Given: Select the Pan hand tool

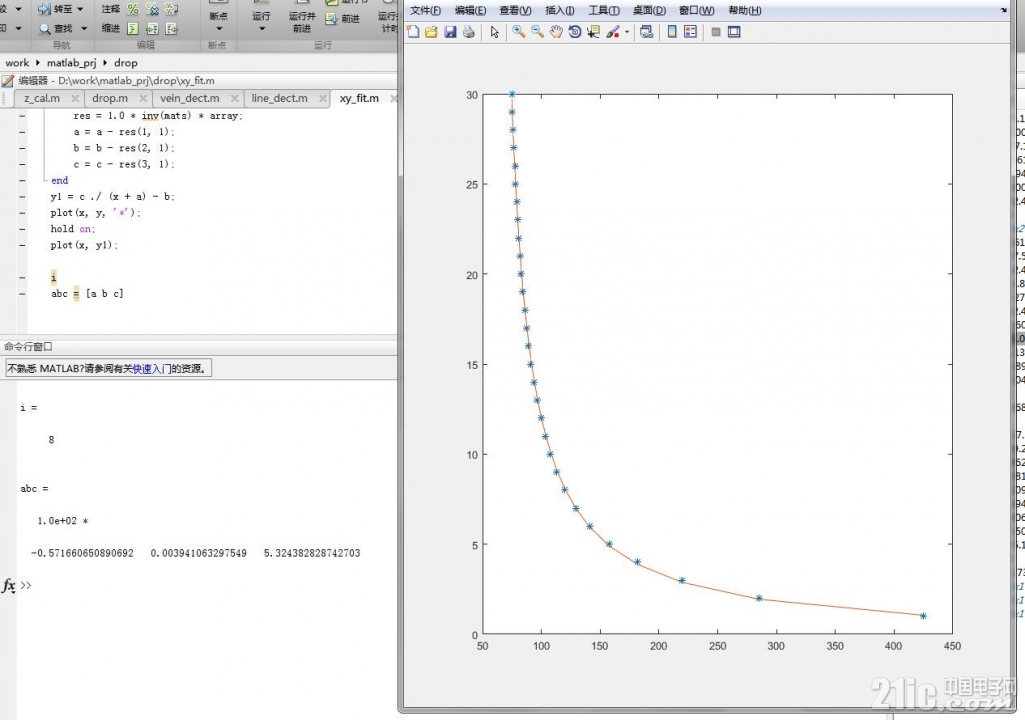Looking at the screenshot, I should click(556, 31).
